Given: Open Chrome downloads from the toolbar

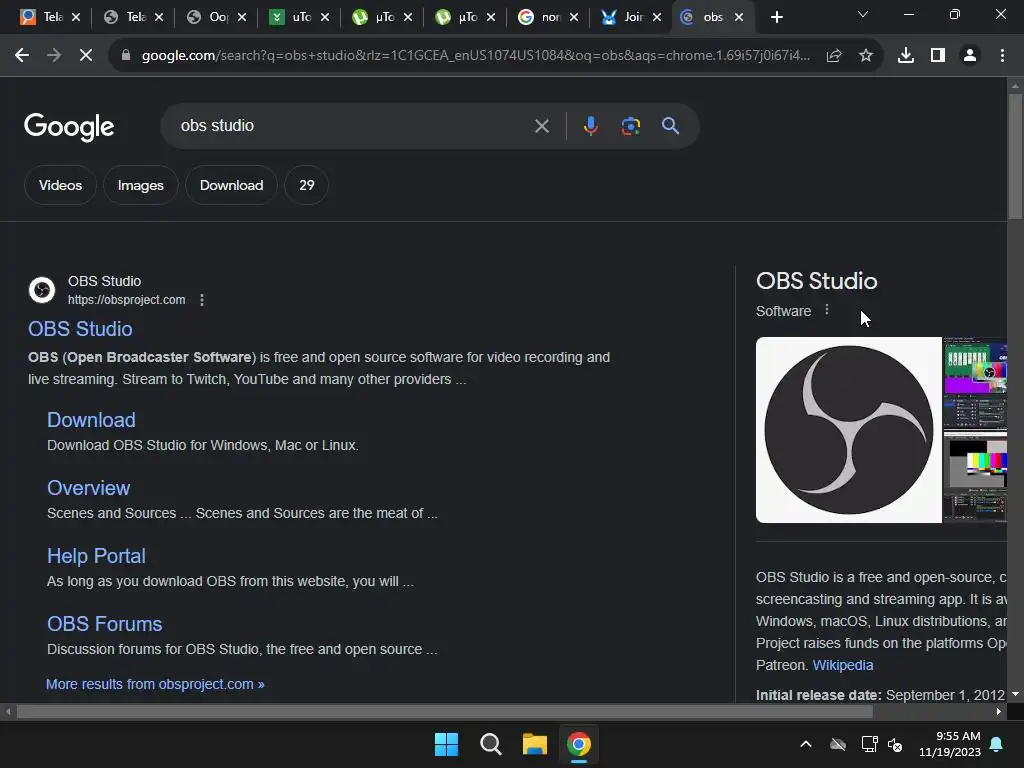Looking at the screenshot, I should pos(906,56).
